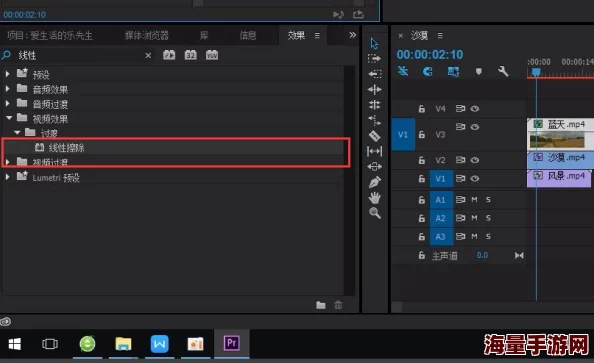This screenshot has width=594, height=363.
Task: Create a new custom bin in Effects
Action: coord(320,305)
